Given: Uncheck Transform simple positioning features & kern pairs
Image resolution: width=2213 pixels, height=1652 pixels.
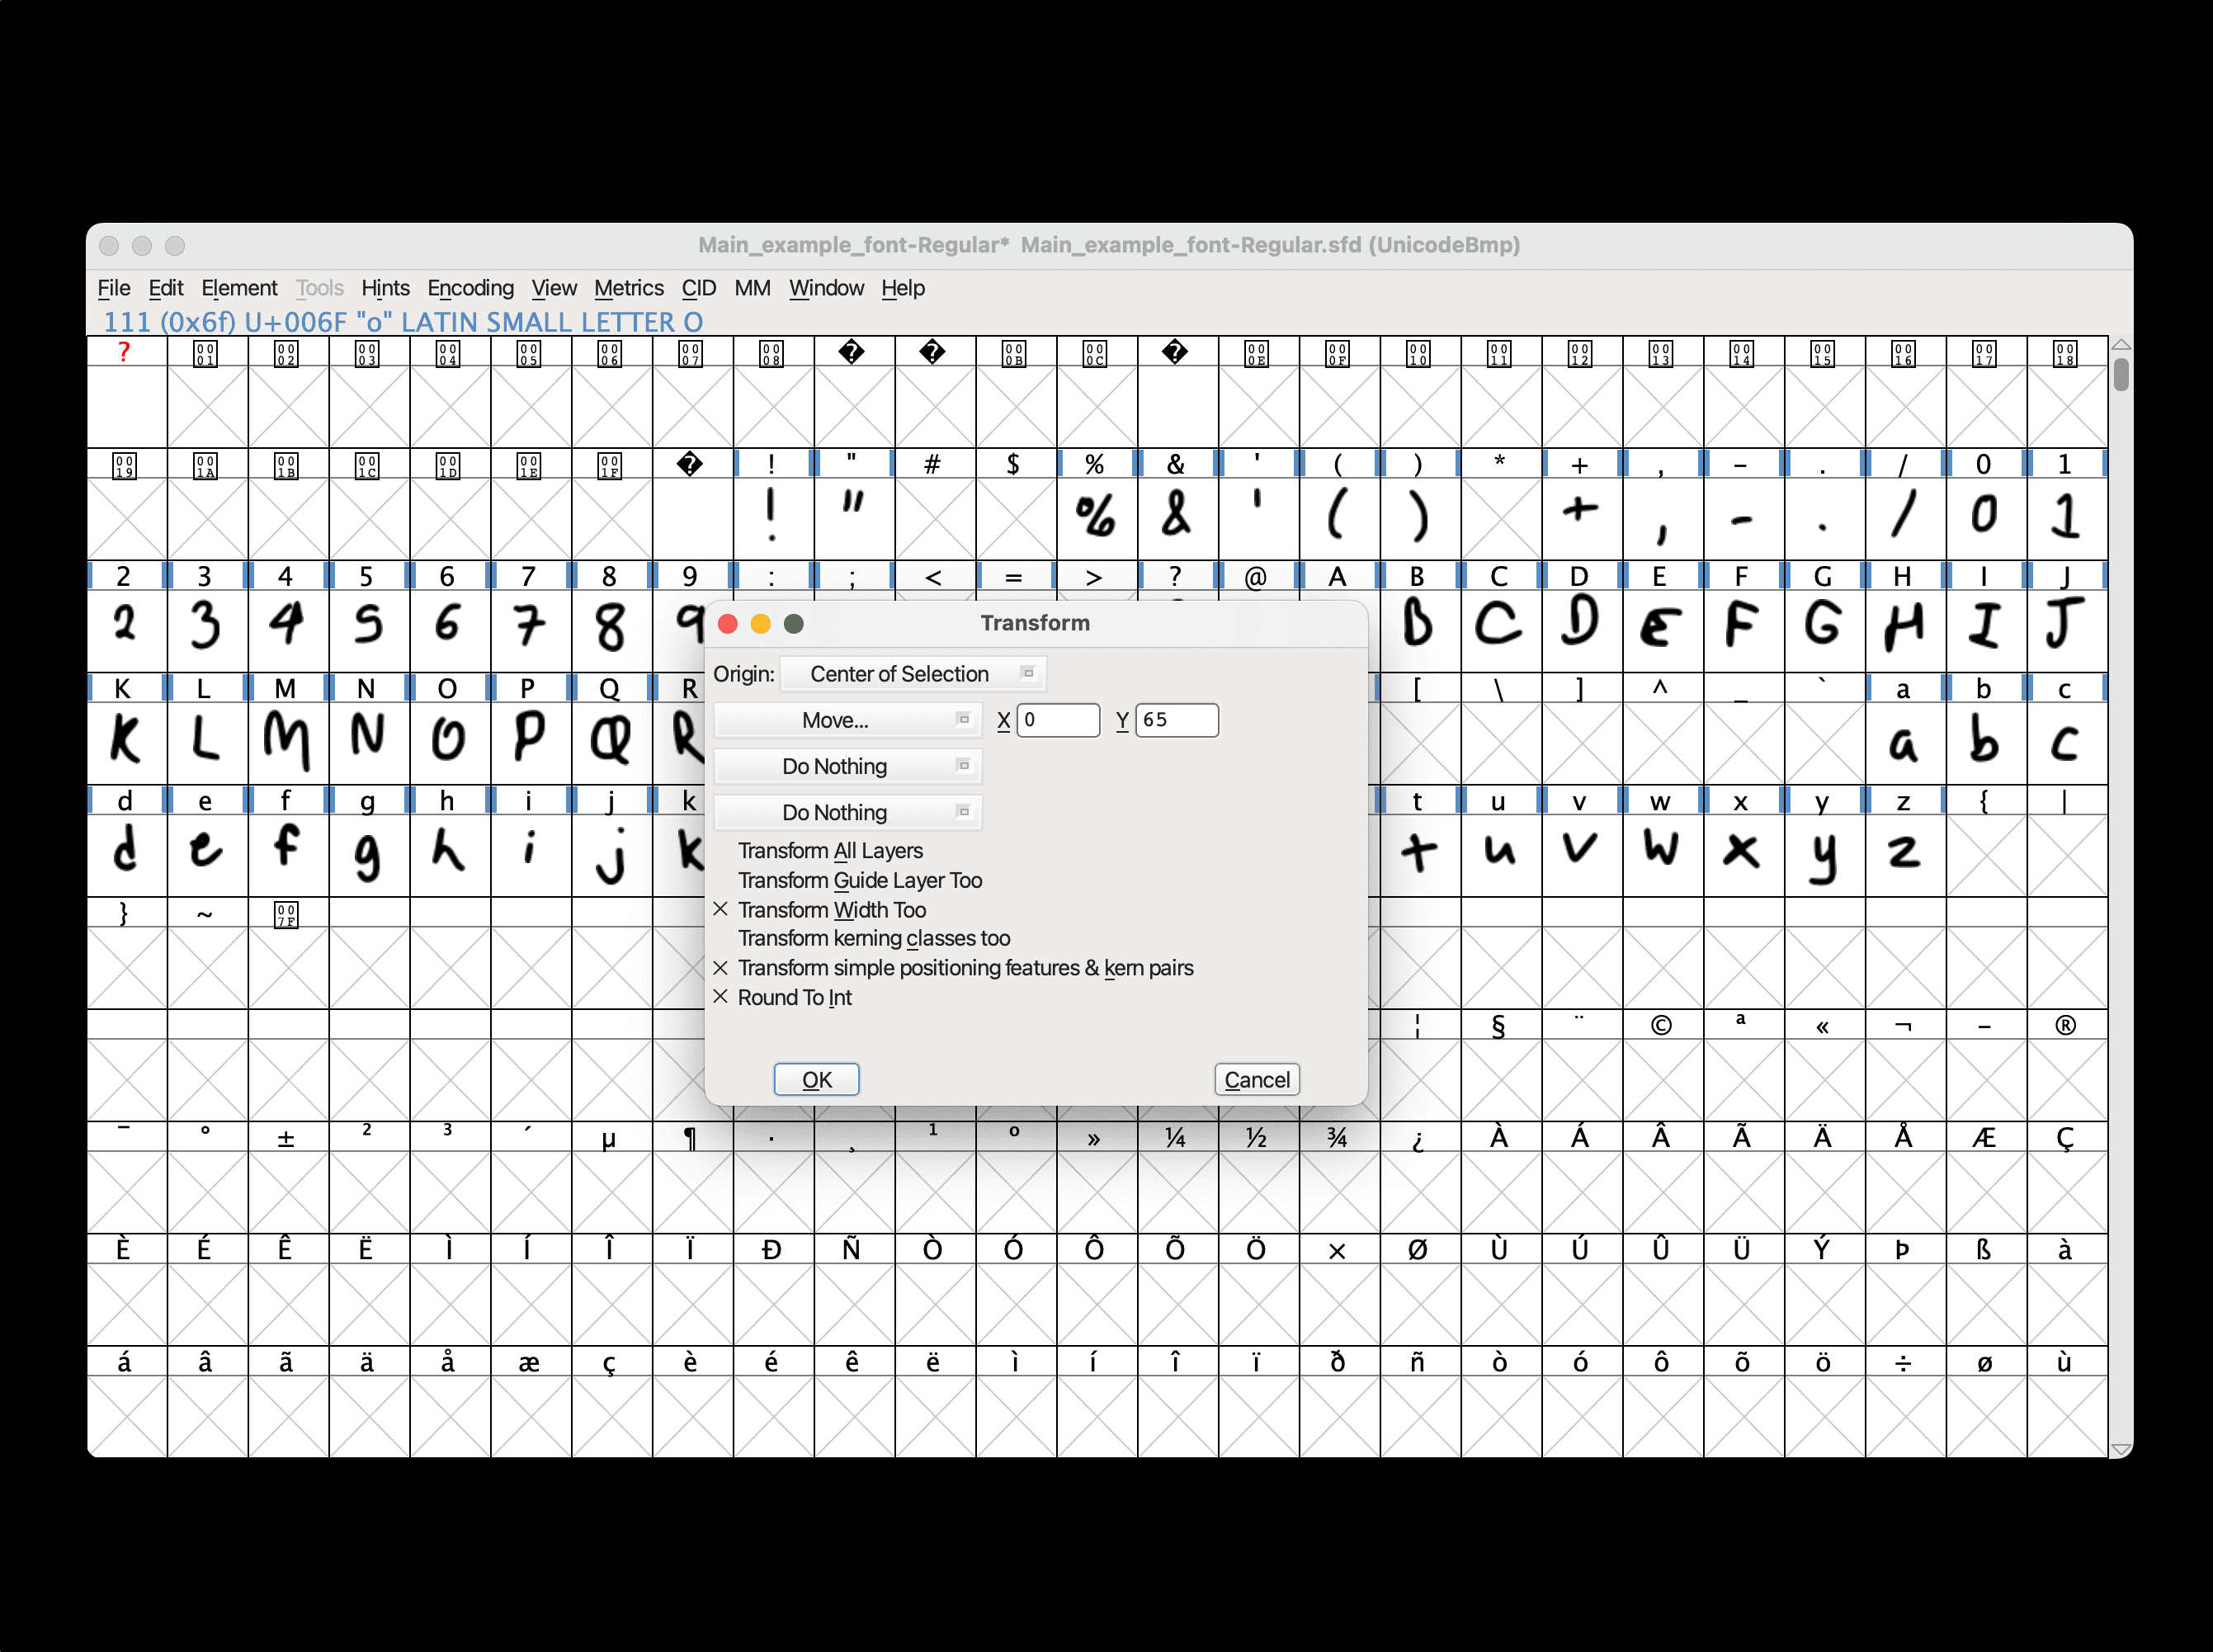Looking at the screenshot, I should click(953, 968).
